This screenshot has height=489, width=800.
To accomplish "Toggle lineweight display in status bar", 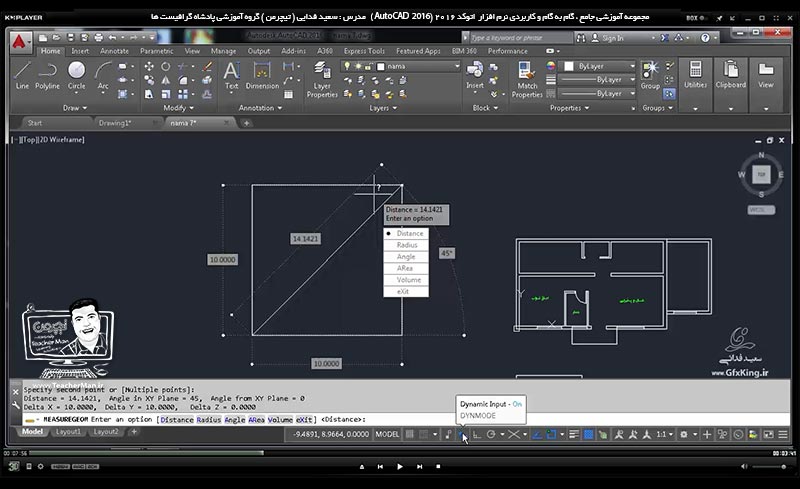I will pos(574,434).
